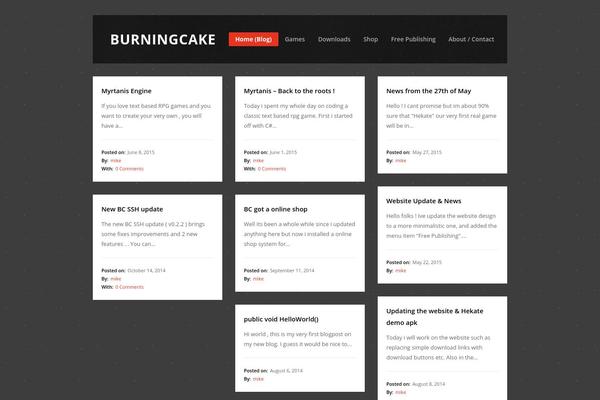Open About / Contact page
The height and width of the screenshot is (400, 600).
pyautogui.click(x=471, y=39)
